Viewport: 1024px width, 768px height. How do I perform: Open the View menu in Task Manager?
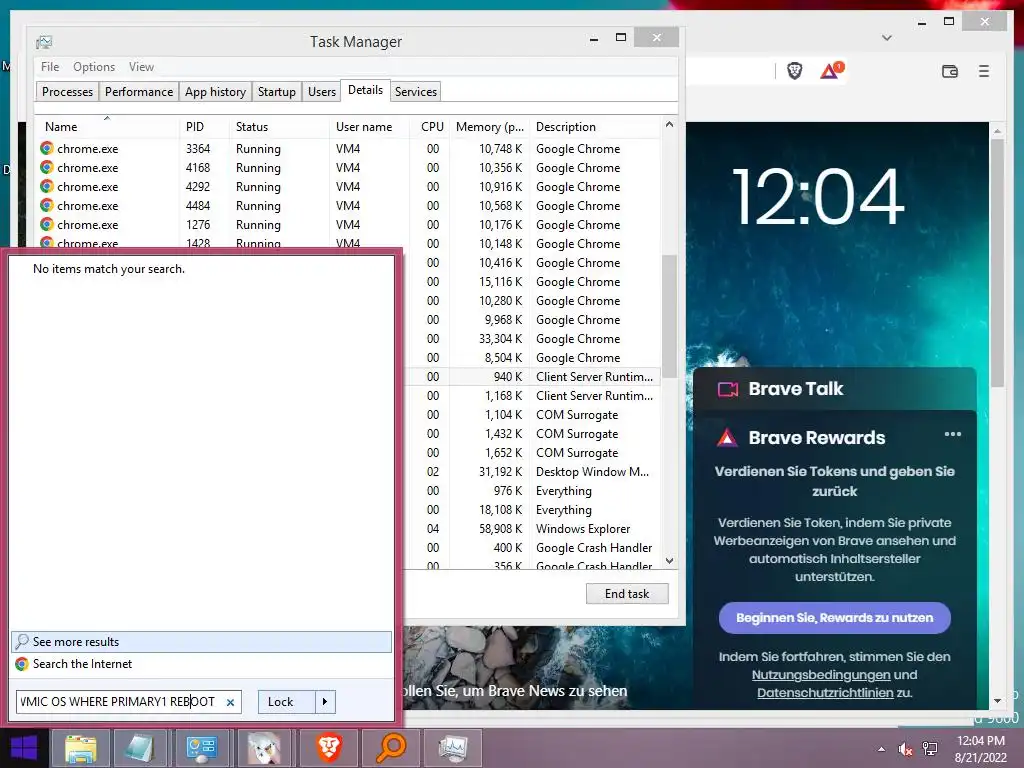pyautogui.click(x=141, y=67)
